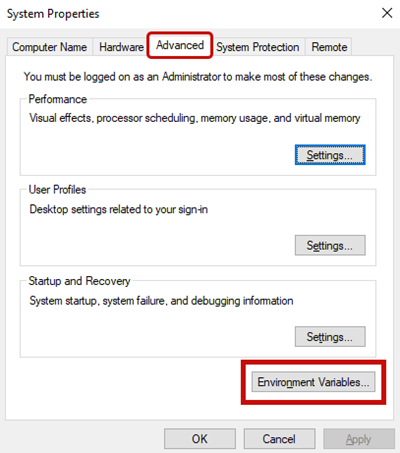Open Performance Settings button
The height and width of the screenshot is (453, 400).
(x=330, y=155)
